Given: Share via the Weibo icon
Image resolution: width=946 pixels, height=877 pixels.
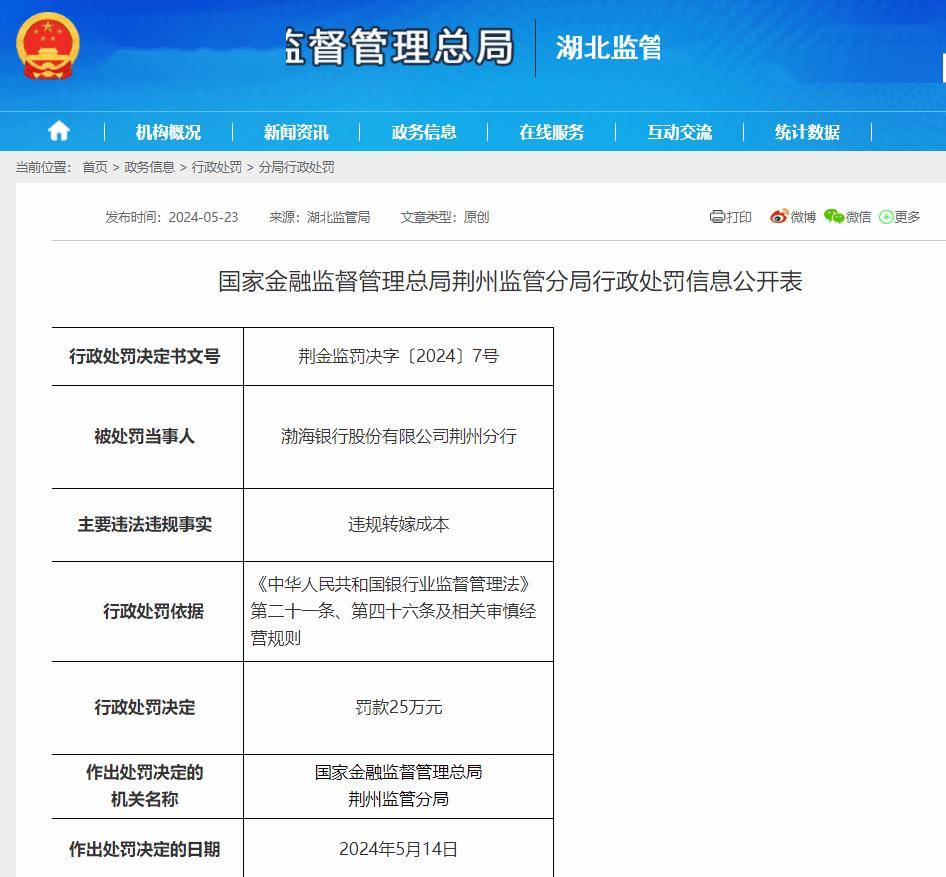Looking at the screenshot, I should 779,217.
